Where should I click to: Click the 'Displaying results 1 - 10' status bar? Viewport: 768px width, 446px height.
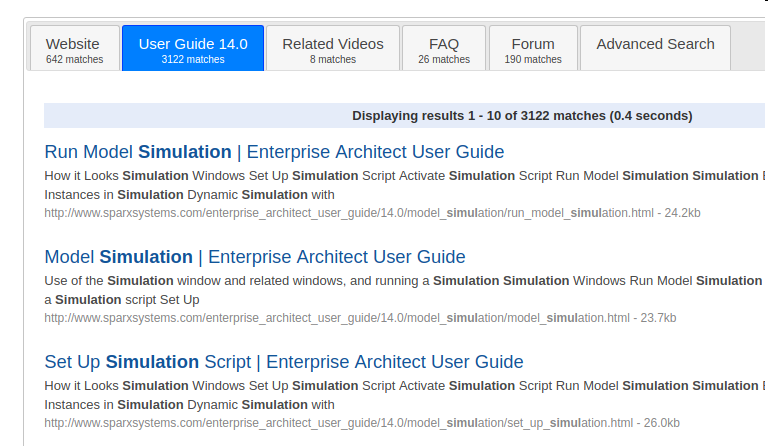pyautogui.click(x=521, y=116)
